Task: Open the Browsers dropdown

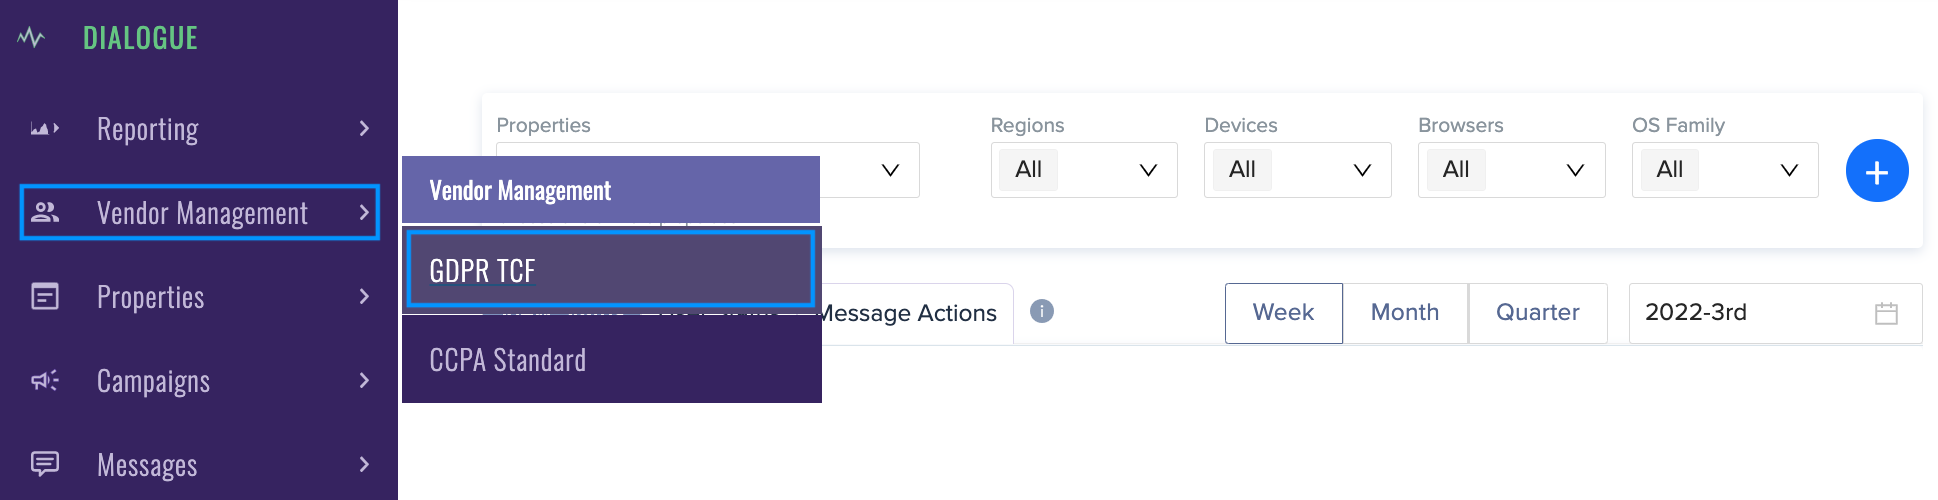Action: pos(1511,170)
